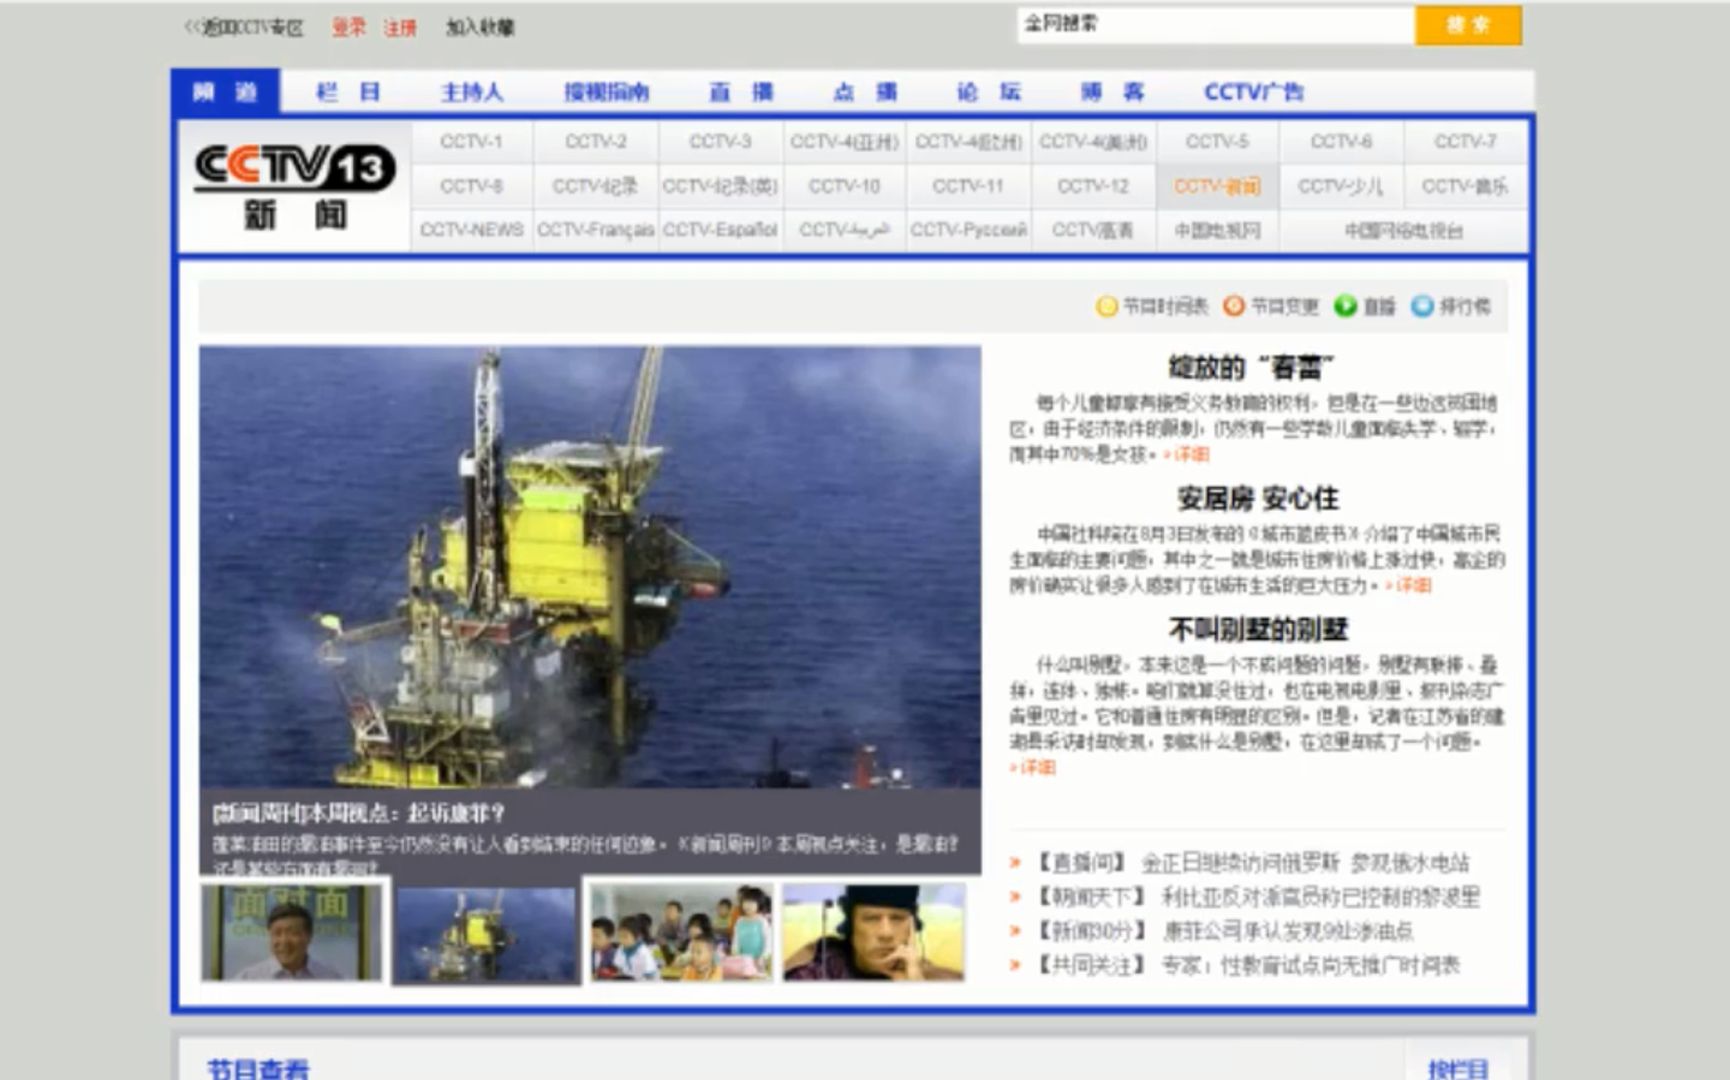Select the CCTV-12 channel

pos(1093,186)
